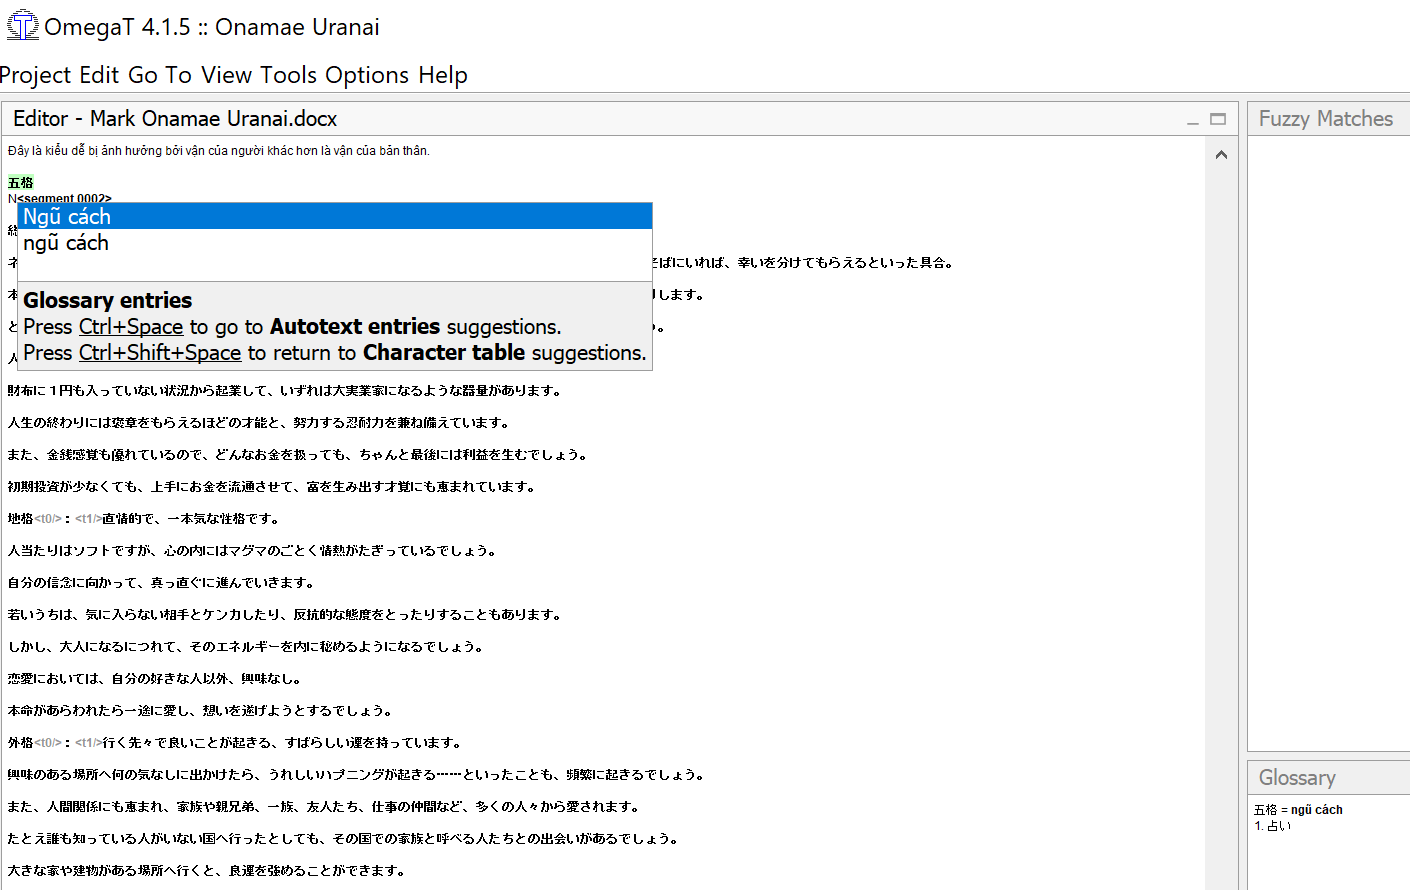Click the segment starting with 外格
This screenshot has width=1410, height=890.
(235, 743)
